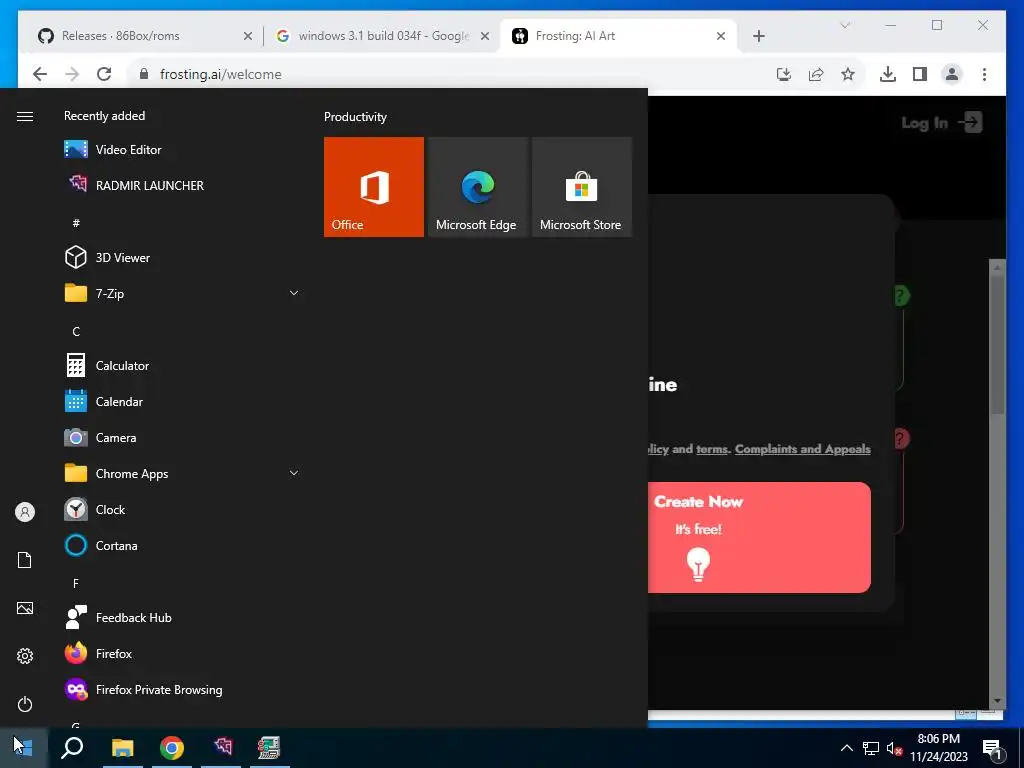Click the muted volume tray icon
The height and width of the screenshot is (768, 1024).
pos(894,748)
